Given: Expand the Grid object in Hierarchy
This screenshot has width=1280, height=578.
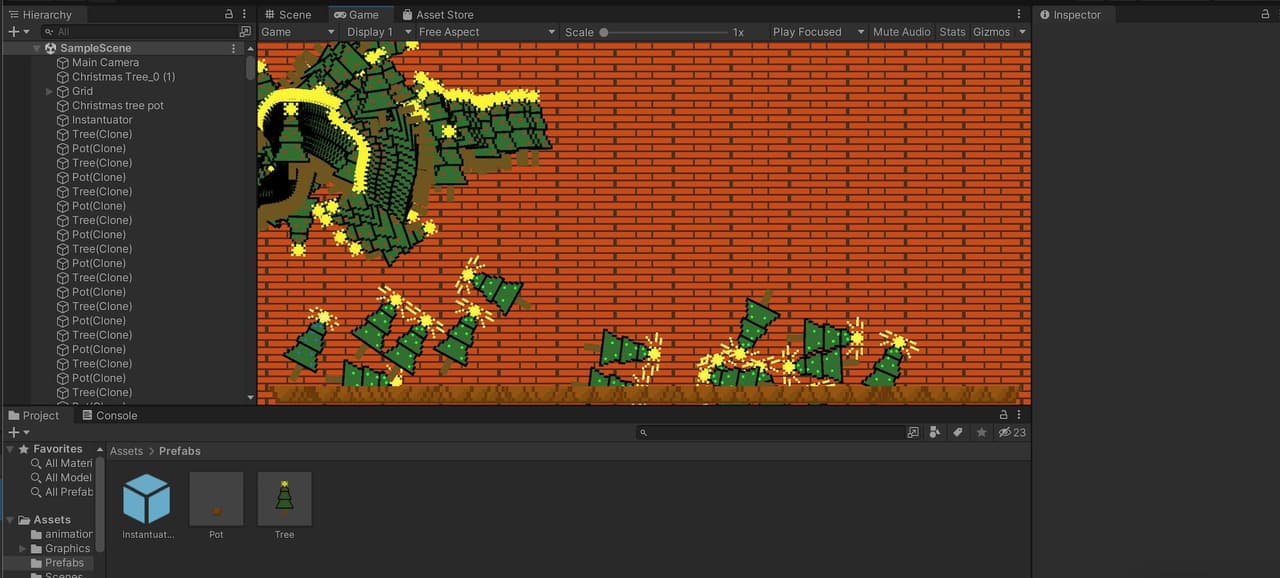Looking at the screenshot, I should pyautogui.click(x=50, y=91).
